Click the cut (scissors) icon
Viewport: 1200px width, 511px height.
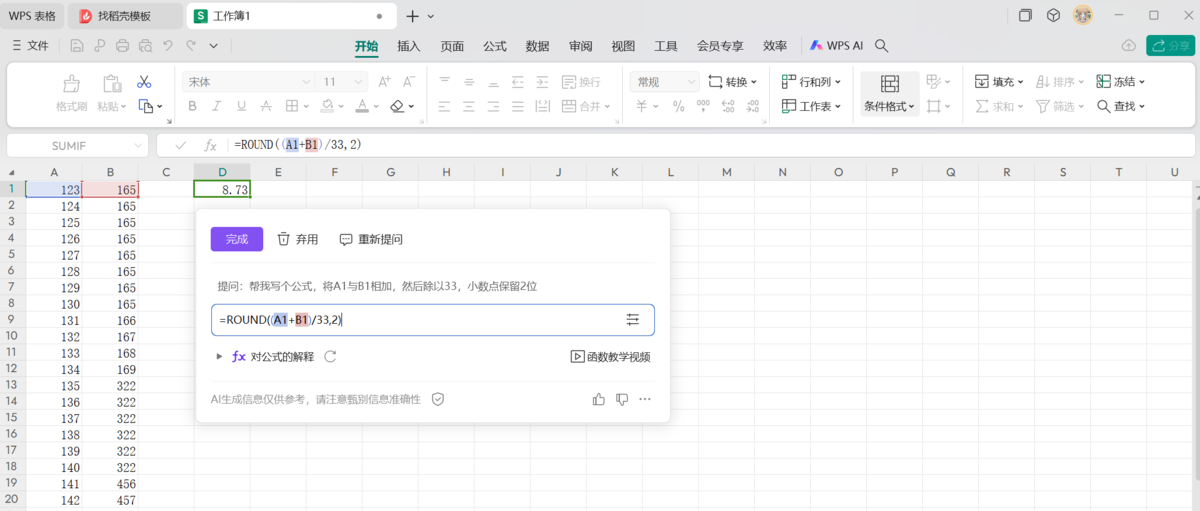(x=144, y=82)
